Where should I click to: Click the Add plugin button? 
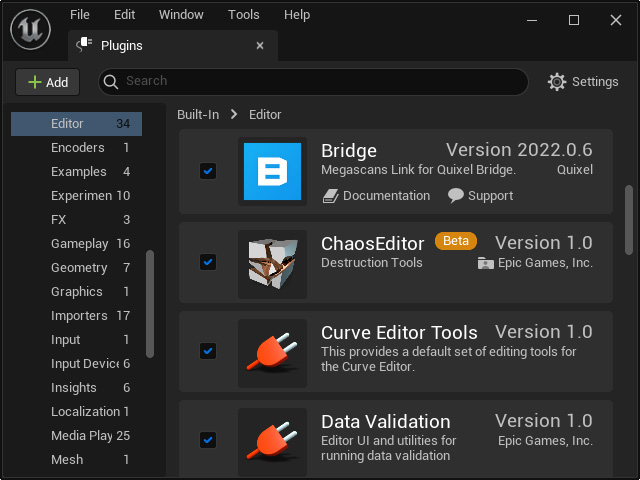[48, 82]
